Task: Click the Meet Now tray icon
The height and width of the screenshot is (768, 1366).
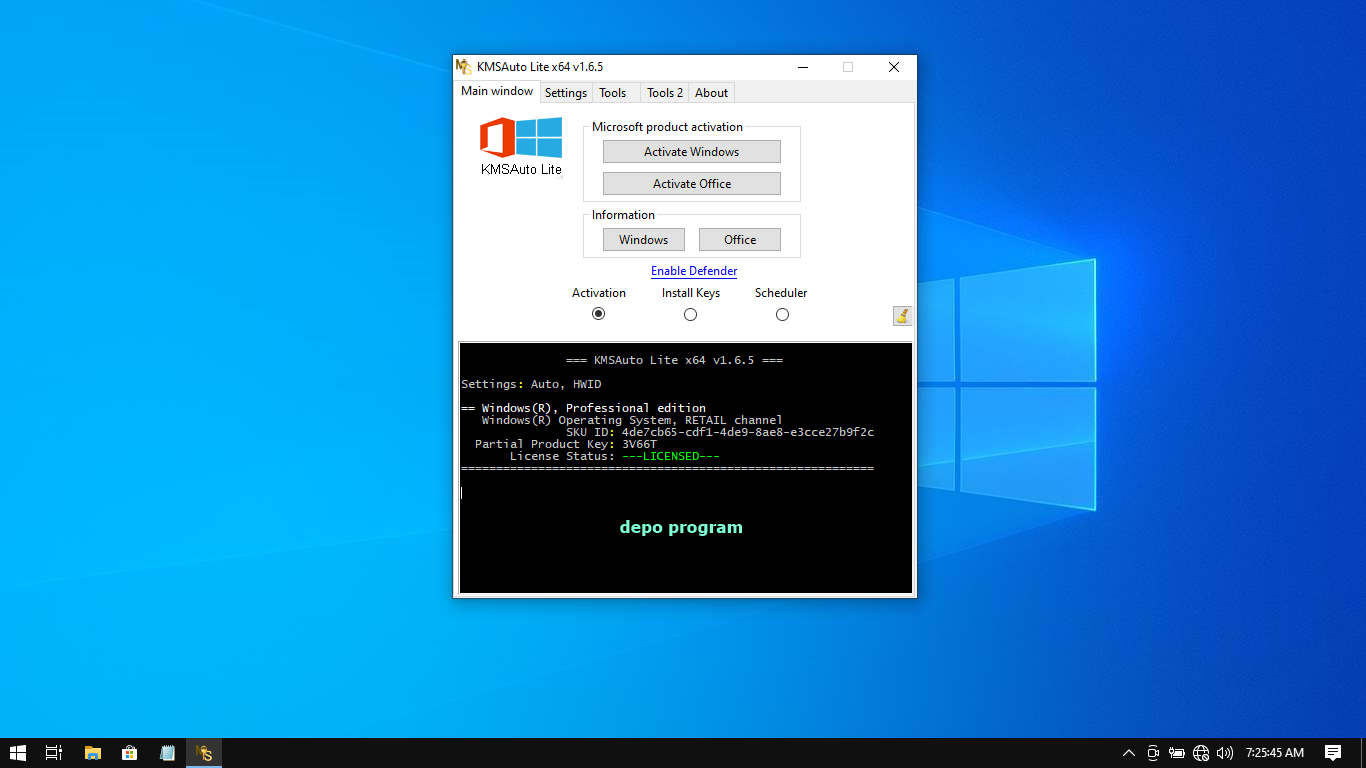Action: pos(1153,753)
